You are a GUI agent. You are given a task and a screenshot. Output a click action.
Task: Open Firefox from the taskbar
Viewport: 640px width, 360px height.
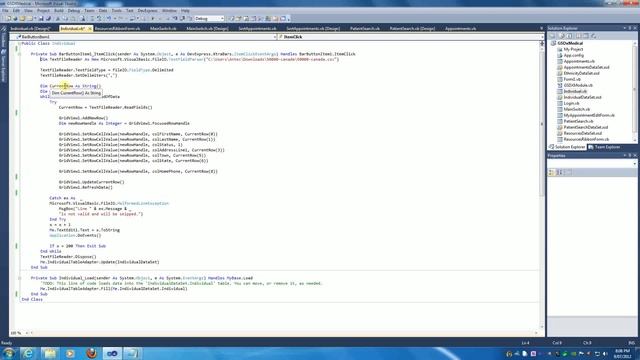[91, 353]
